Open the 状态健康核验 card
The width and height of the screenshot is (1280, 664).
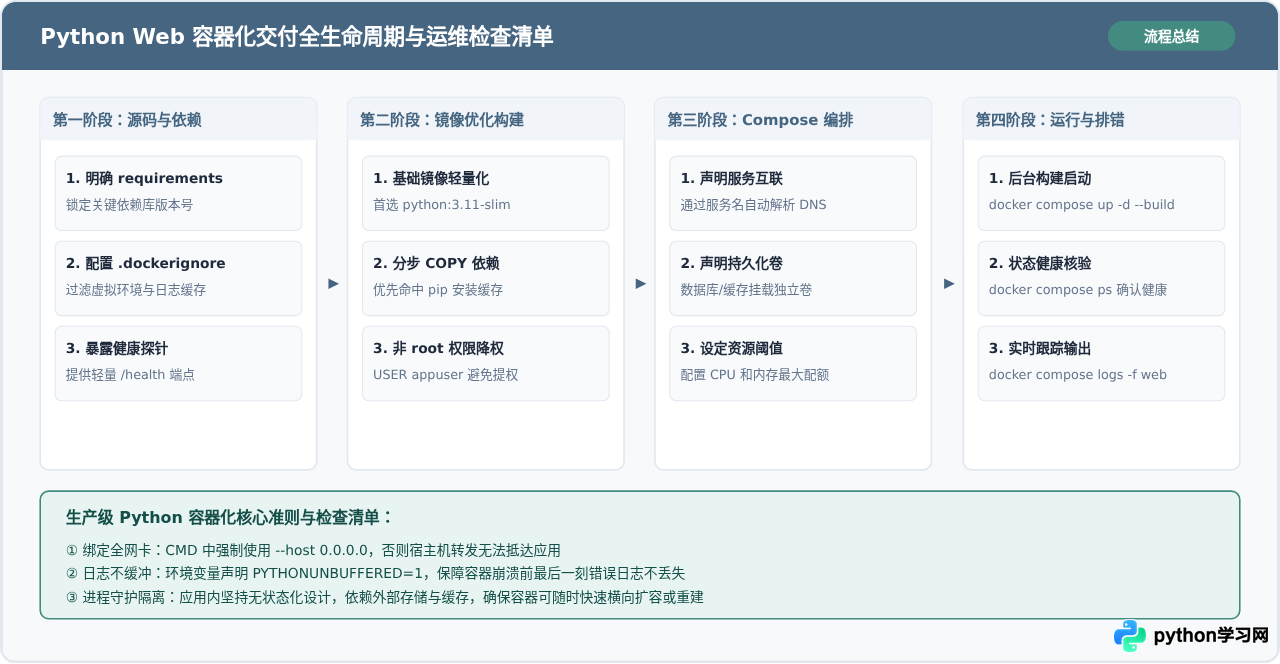pyautogui.click(x=1101, y=278)
